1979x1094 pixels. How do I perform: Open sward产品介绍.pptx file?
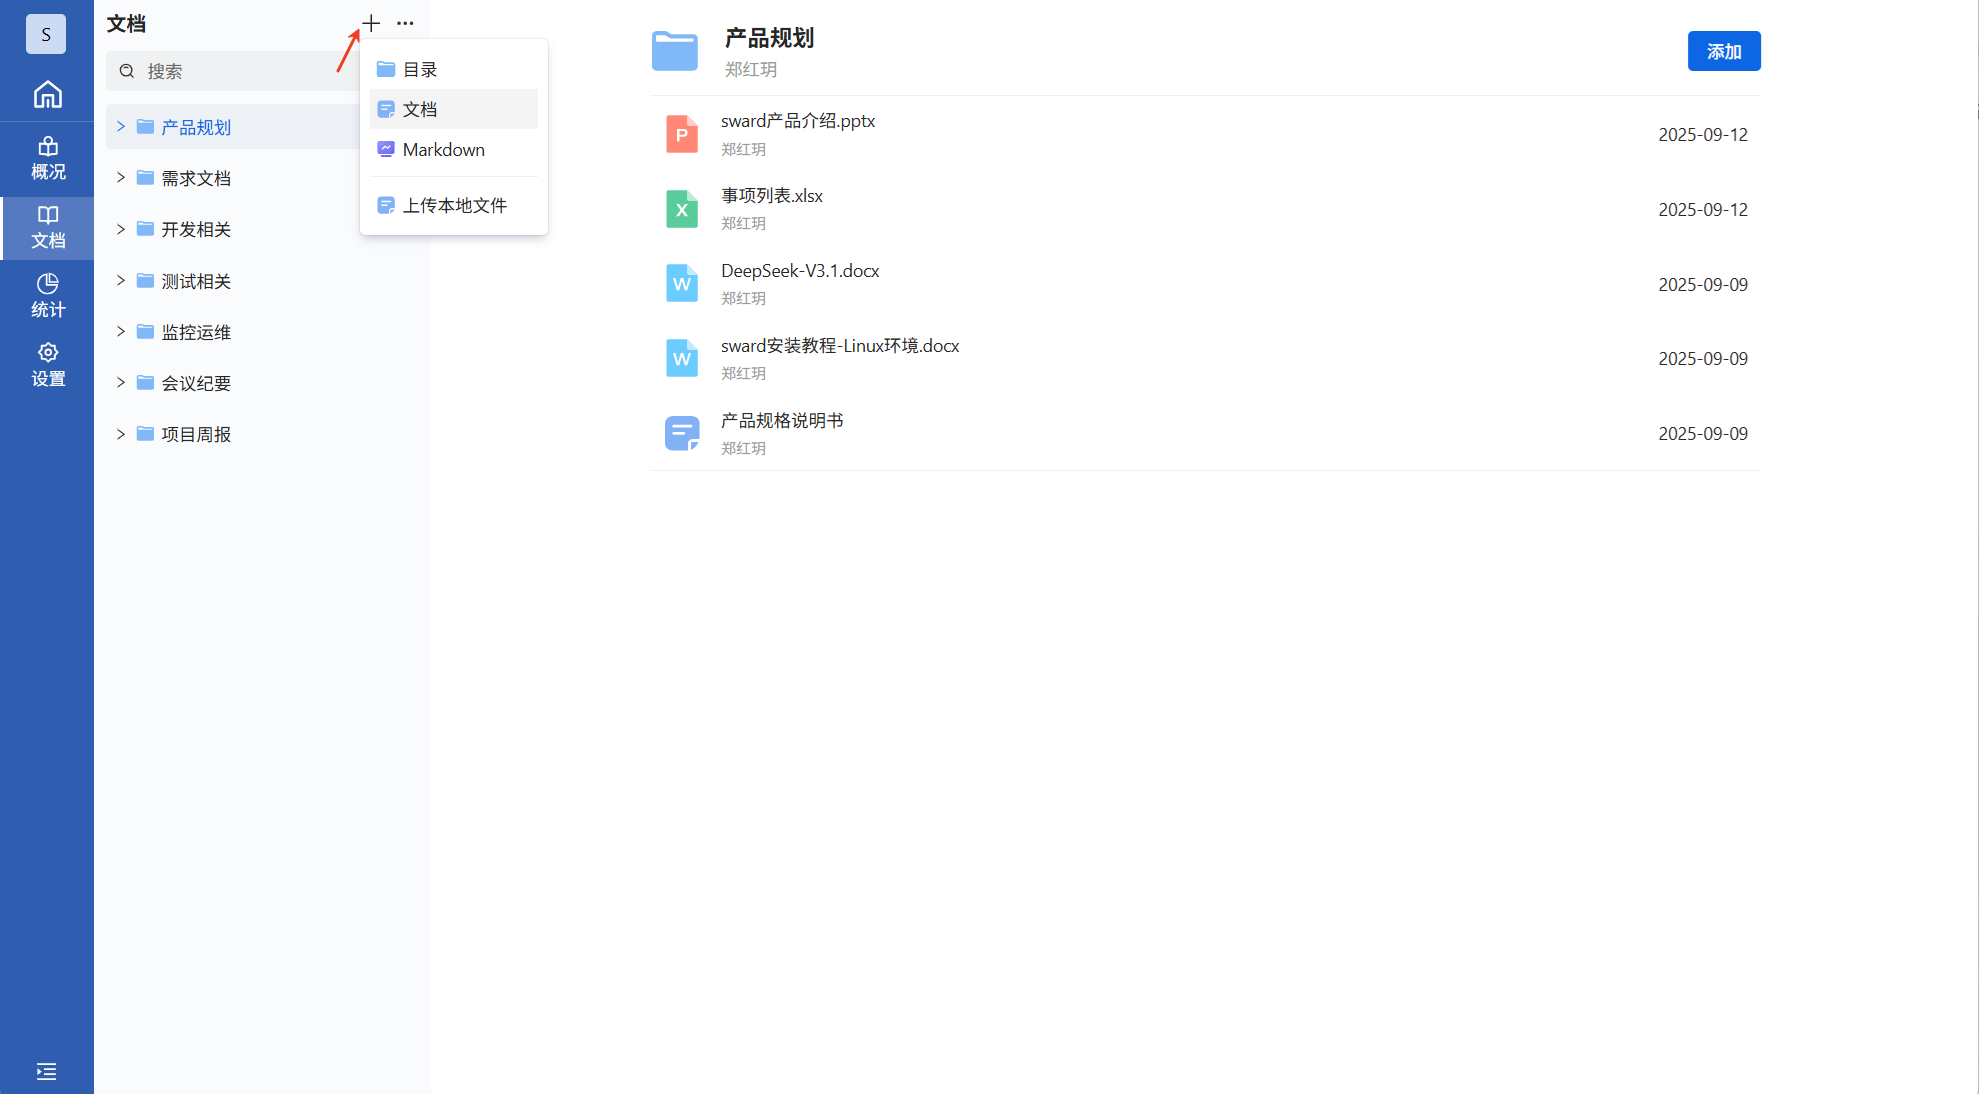[x=797, y=121]
